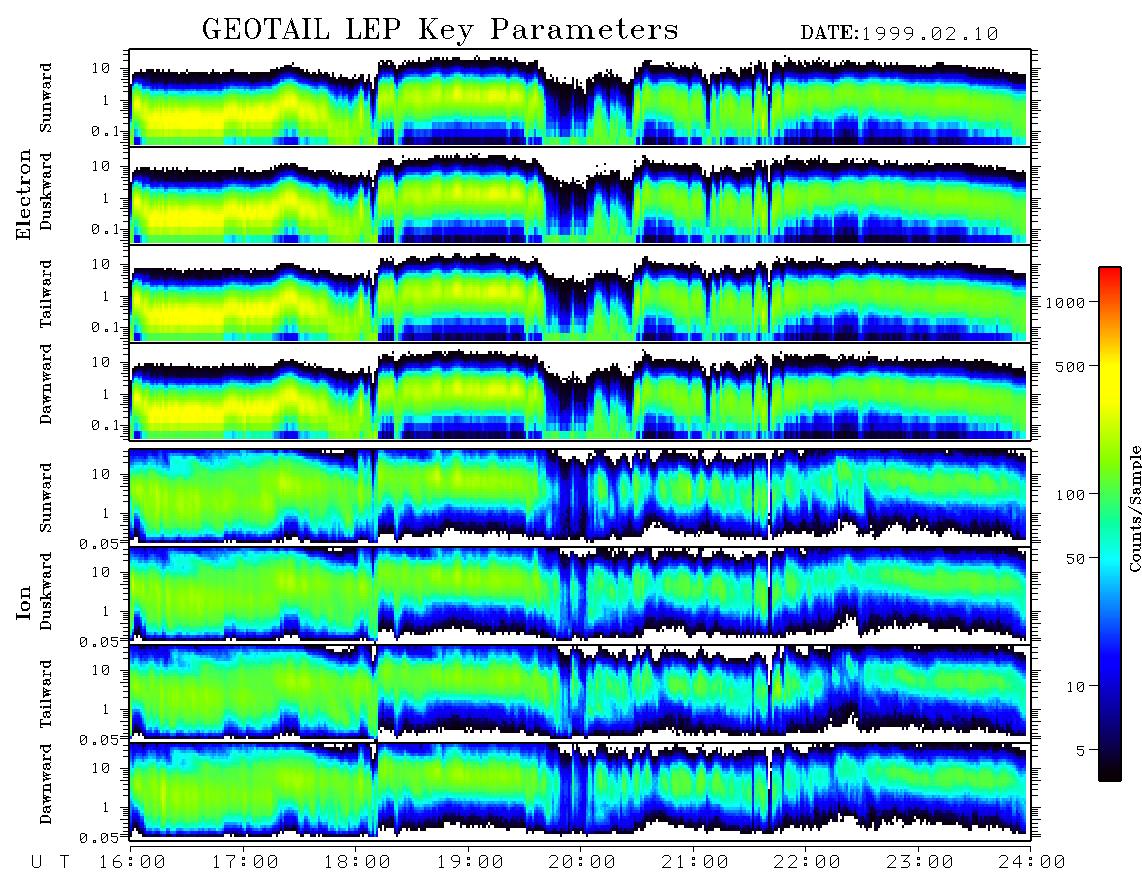Select the Ion Duskward spectrogram panel
1142x880 pixels.
tap(580, 594)
